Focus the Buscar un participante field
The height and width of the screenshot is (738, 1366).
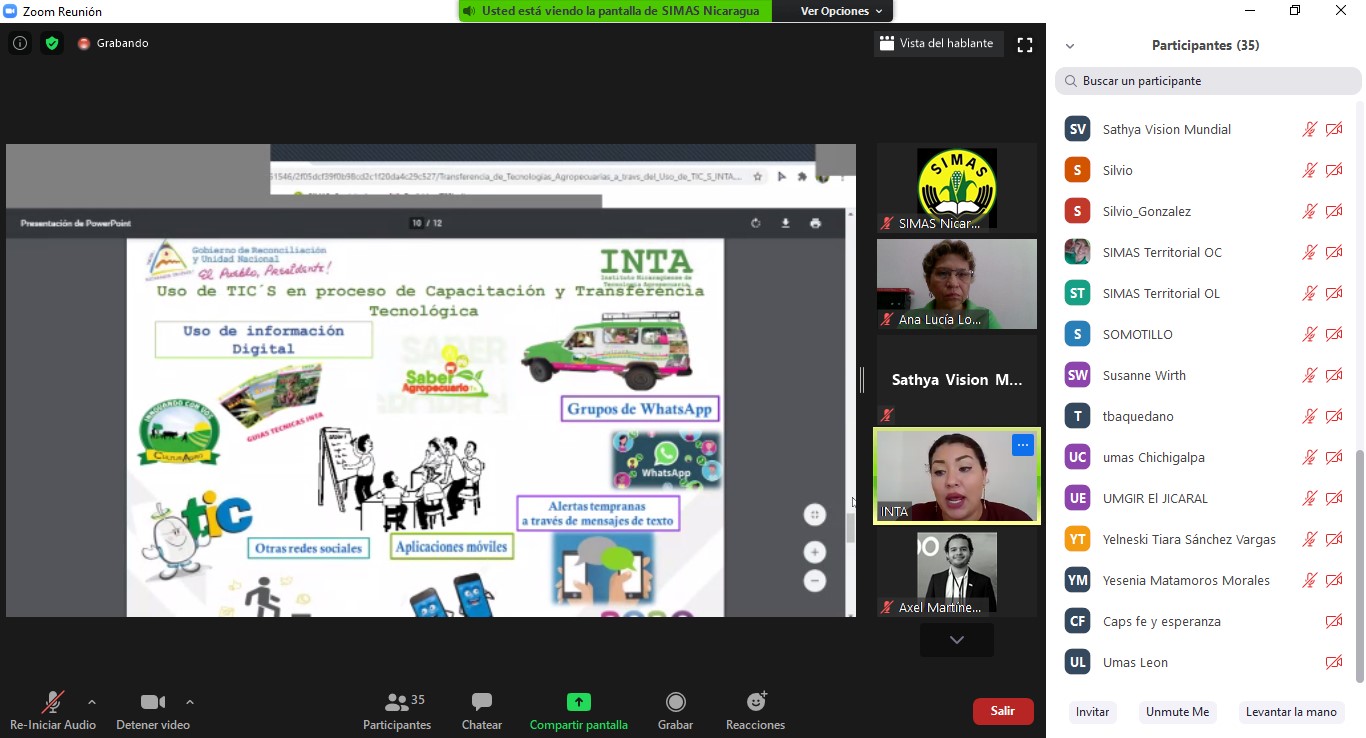coord(1208,81)
